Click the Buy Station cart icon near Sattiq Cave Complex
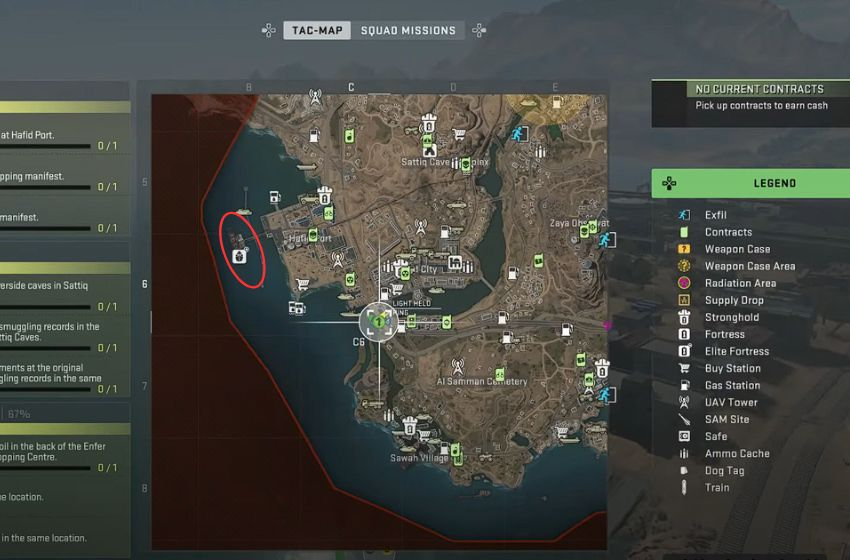Viewport: 850px width, 560px height. coord(459,133)
